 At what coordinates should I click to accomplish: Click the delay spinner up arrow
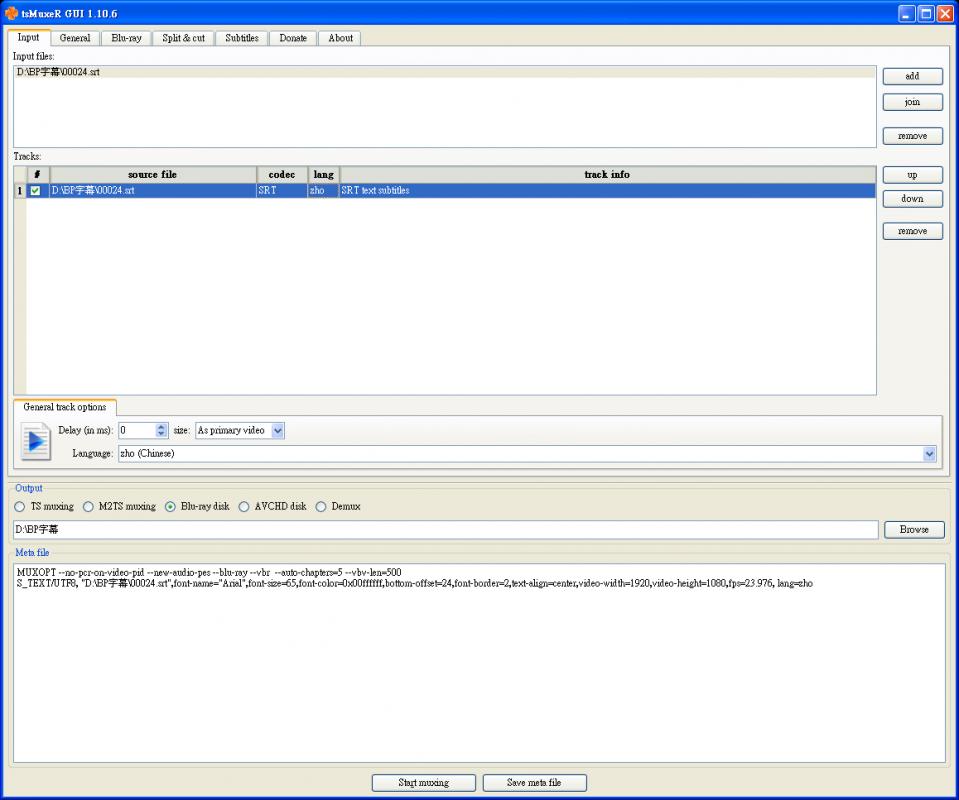(x=161, y=426)
